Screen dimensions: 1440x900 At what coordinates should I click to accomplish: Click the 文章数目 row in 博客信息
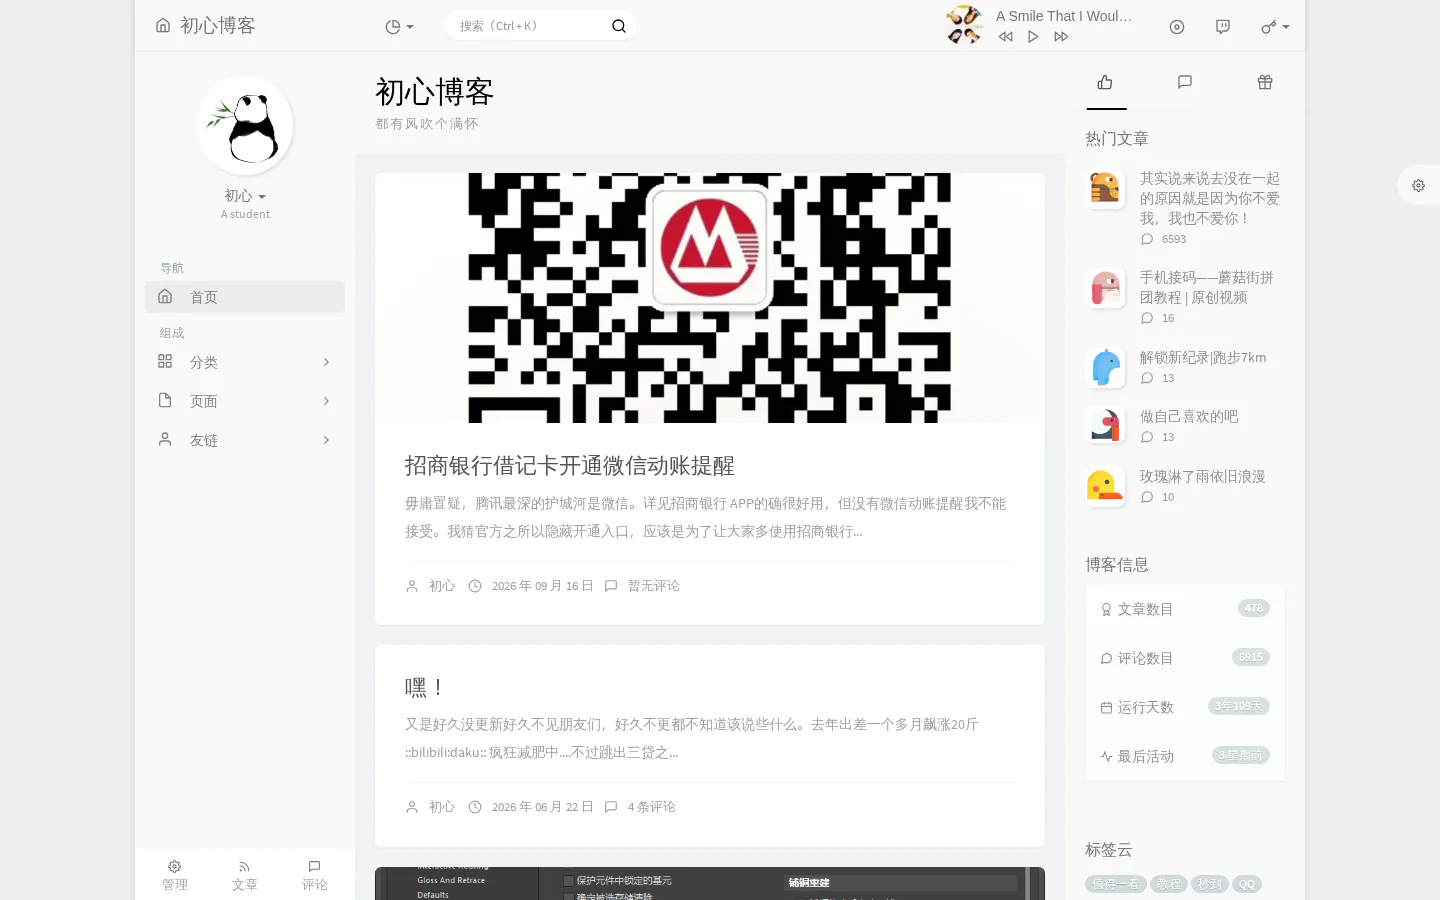1185,609
